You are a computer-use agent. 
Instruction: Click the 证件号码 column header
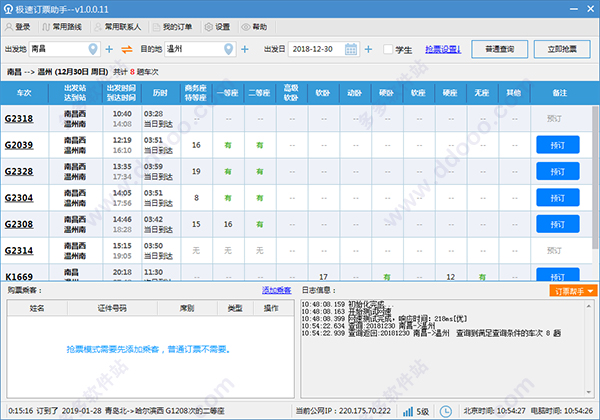coord(112,308)
